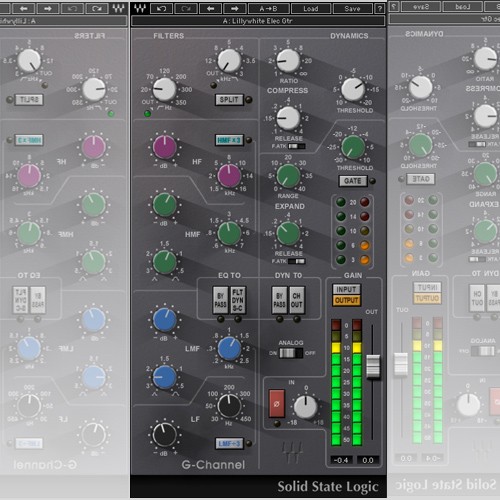
Task: Click the preset name bar Lillywhite Elec Gtr
Action: 258,21
